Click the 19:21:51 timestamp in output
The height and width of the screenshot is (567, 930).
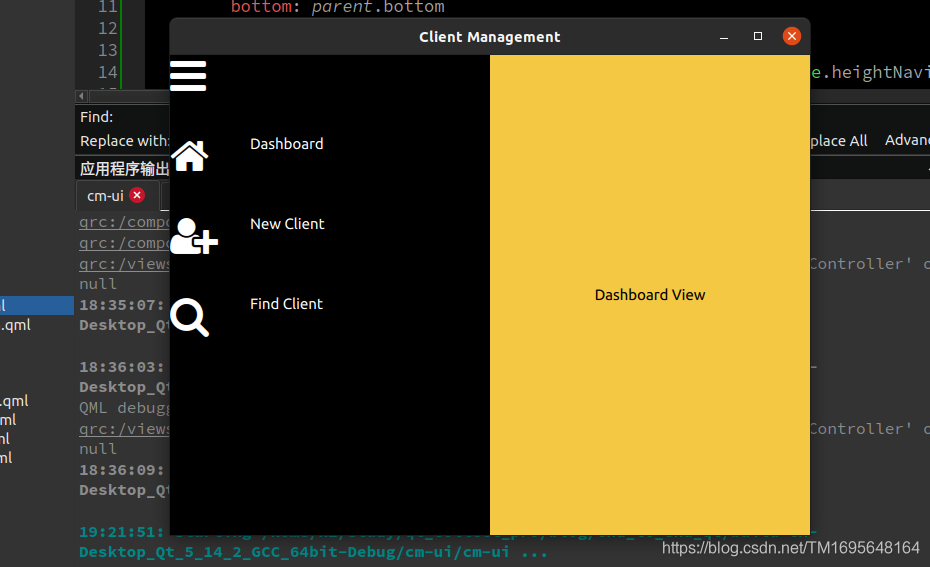click(x=122, y=532)
